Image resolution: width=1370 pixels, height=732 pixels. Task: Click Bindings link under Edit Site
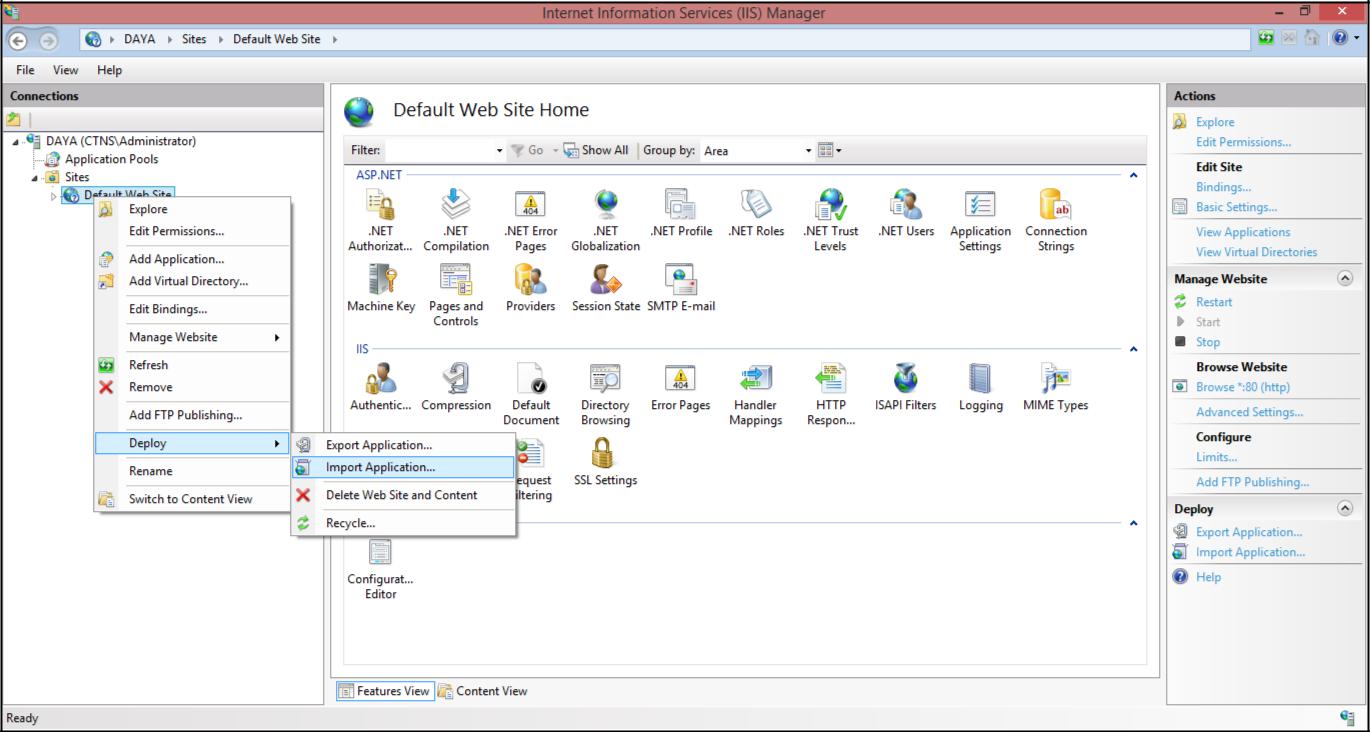[x=1223, y=187]
